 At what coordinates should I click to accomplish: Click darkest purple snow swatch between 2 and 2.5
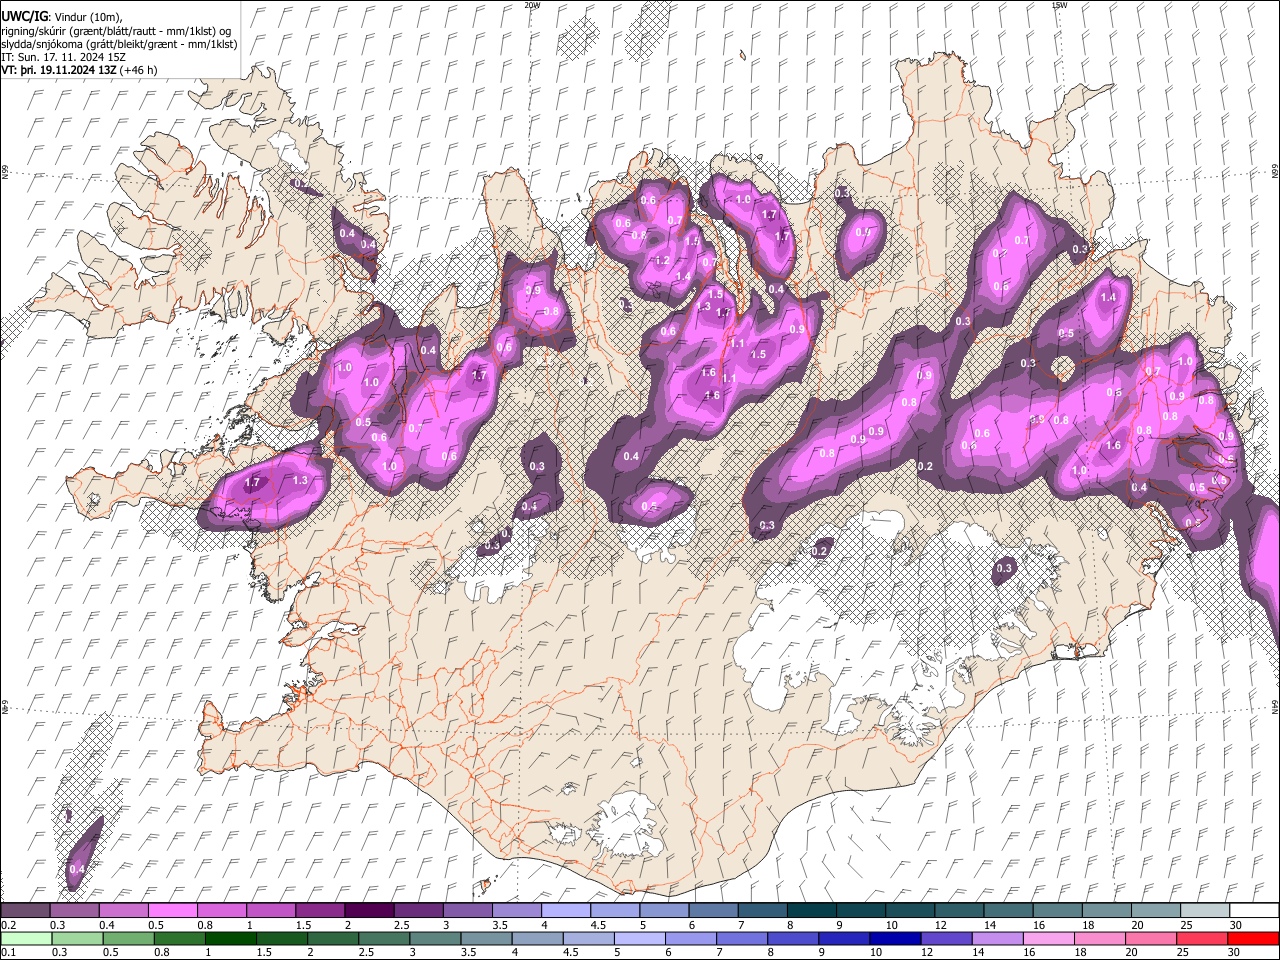pyautogui.click(x=369, y=911)
